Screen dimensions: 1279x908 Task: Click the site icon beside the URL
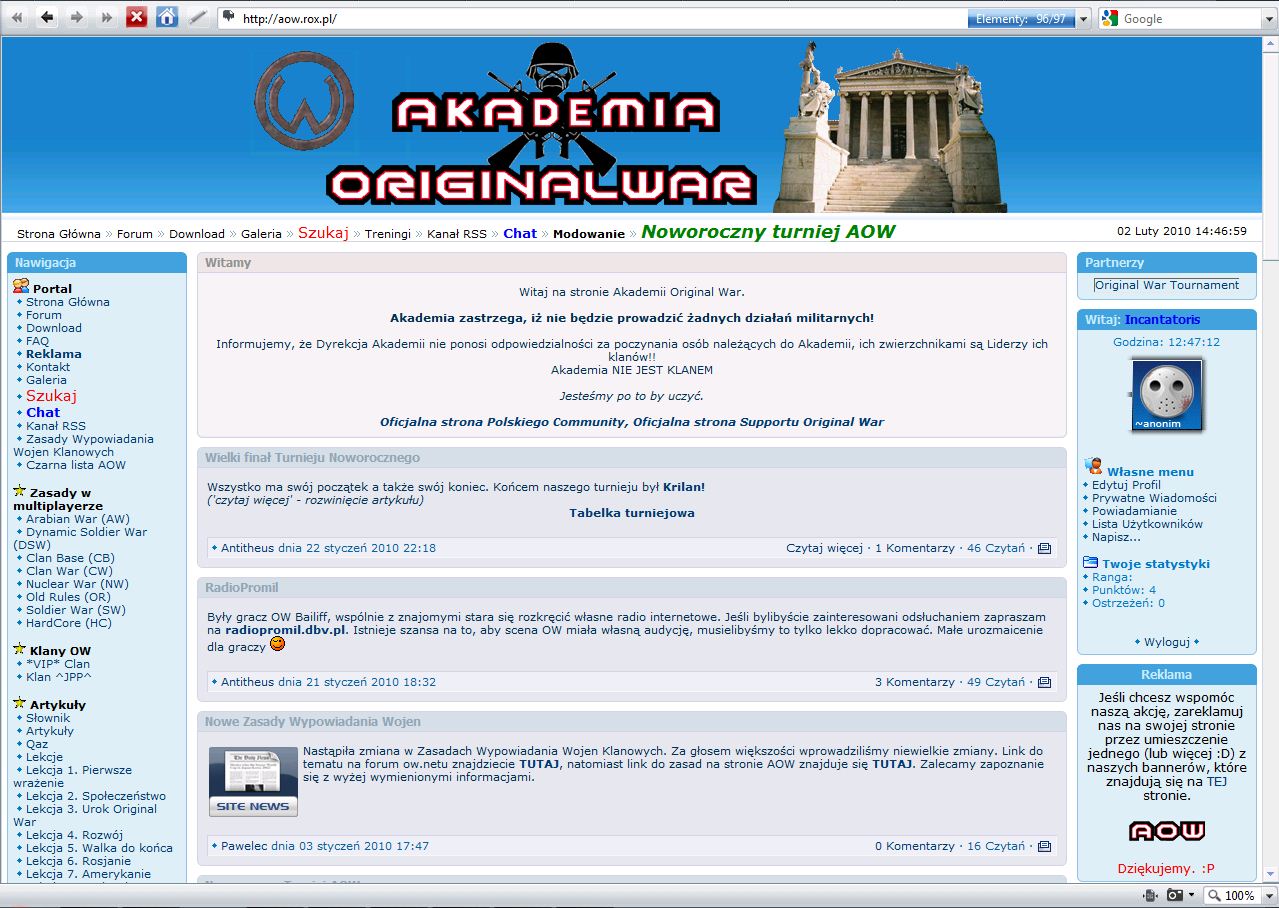[x=229, y=17]
